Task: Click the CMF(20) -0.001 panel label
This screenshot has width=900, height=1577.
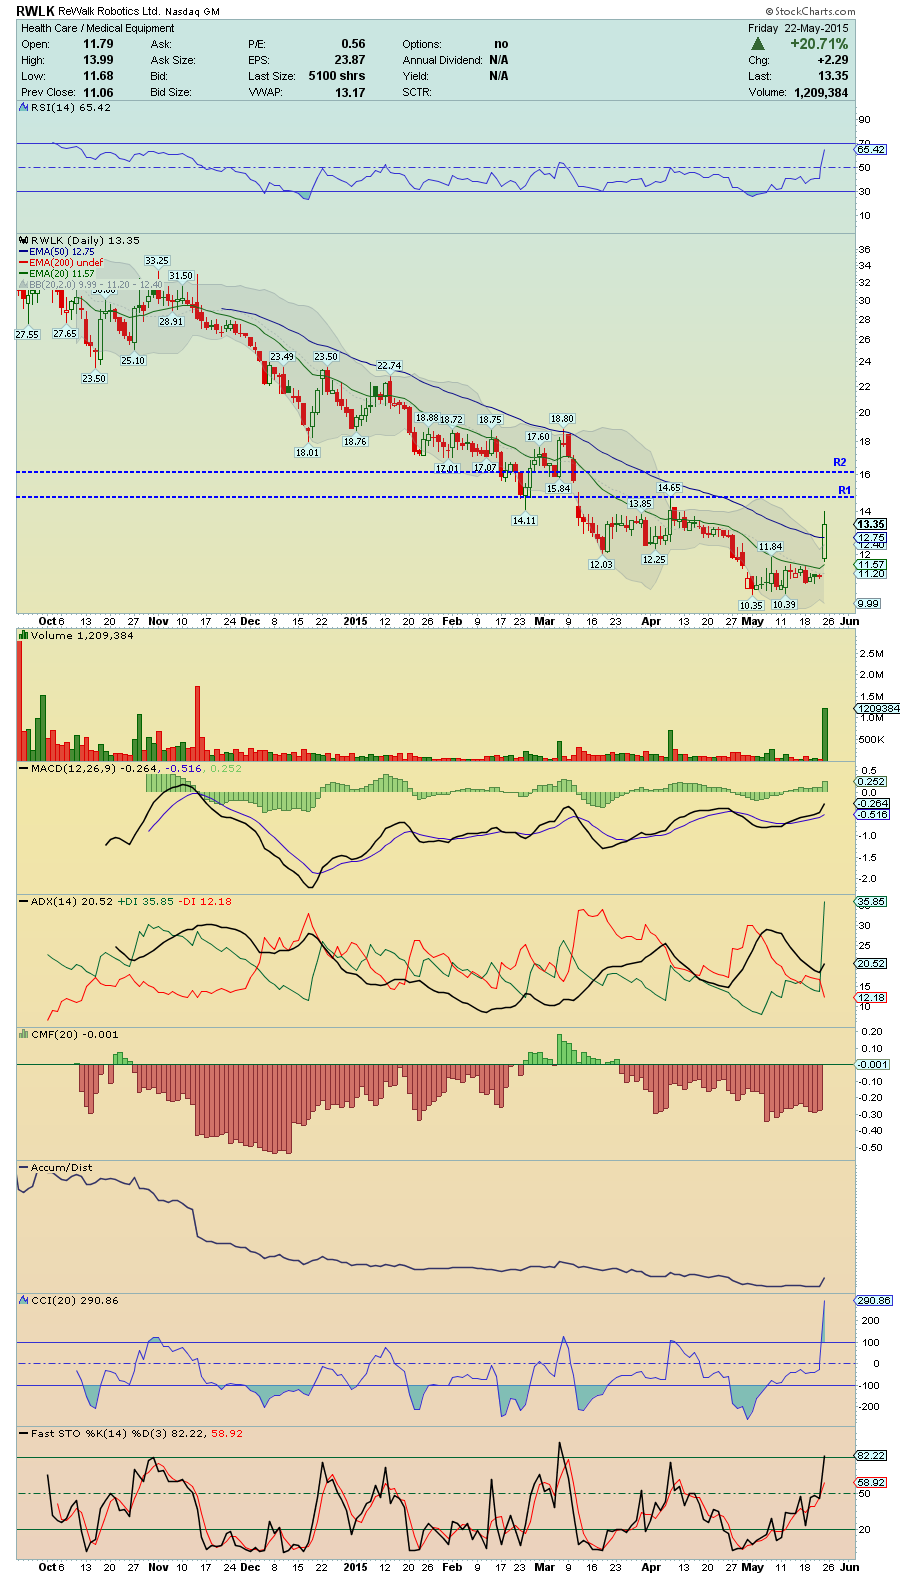Action: [74, 1034]
